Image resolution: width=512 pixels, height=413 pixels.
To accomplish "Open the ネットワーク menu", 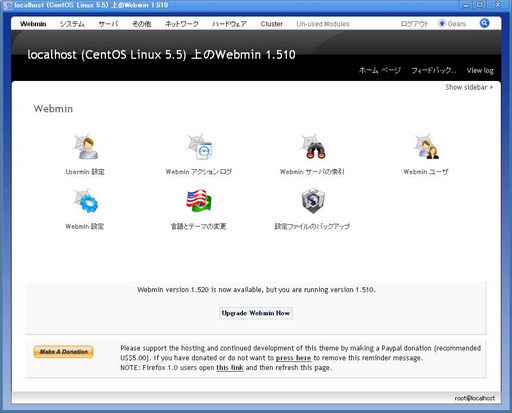I will [182, 24].
